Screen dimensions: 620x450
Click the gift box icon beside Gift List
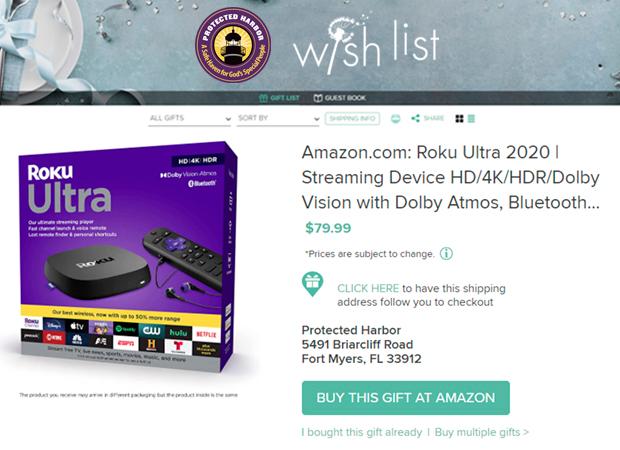[263, 98]
